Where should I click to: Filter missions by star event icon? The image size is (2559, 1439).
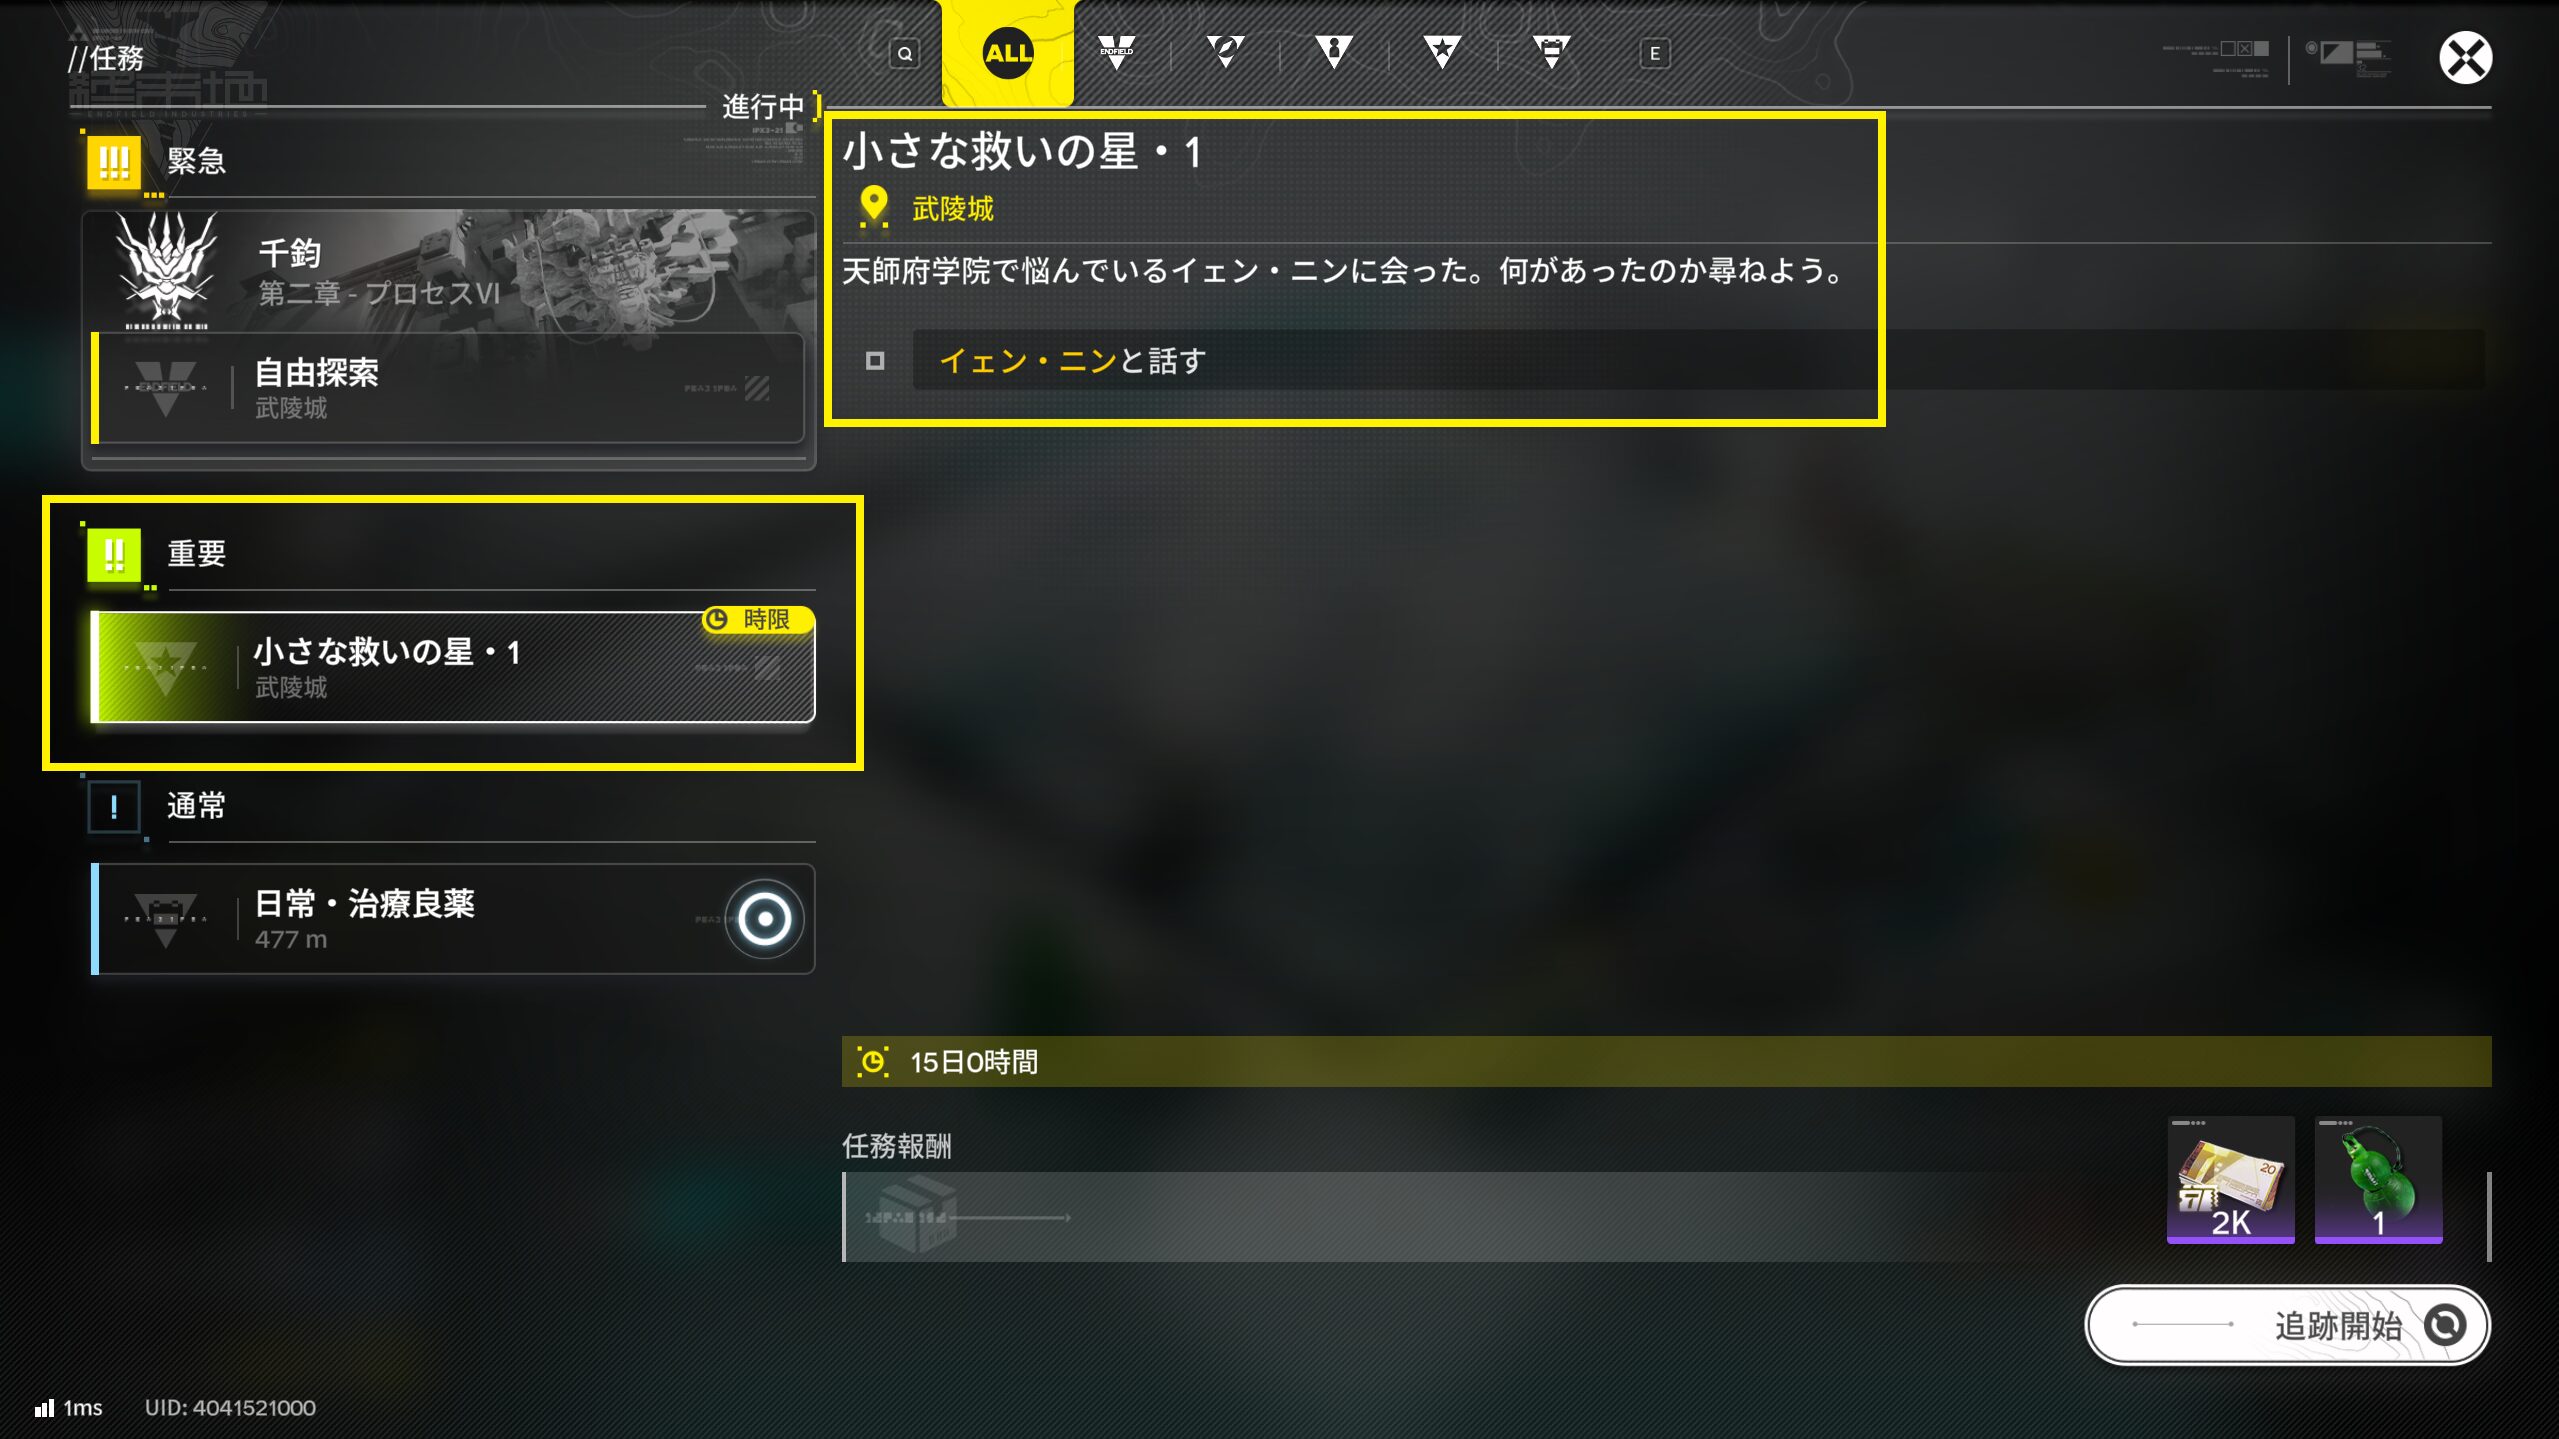1442,52
